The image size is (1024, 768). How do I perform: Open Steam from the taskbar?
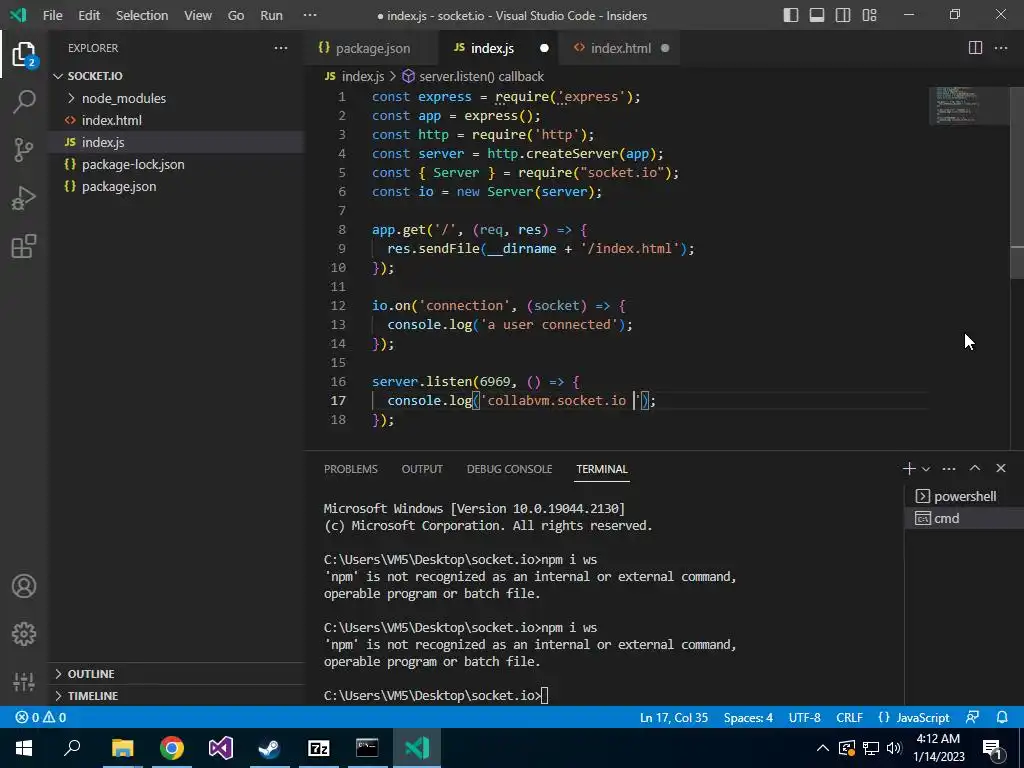coord(269,748)
